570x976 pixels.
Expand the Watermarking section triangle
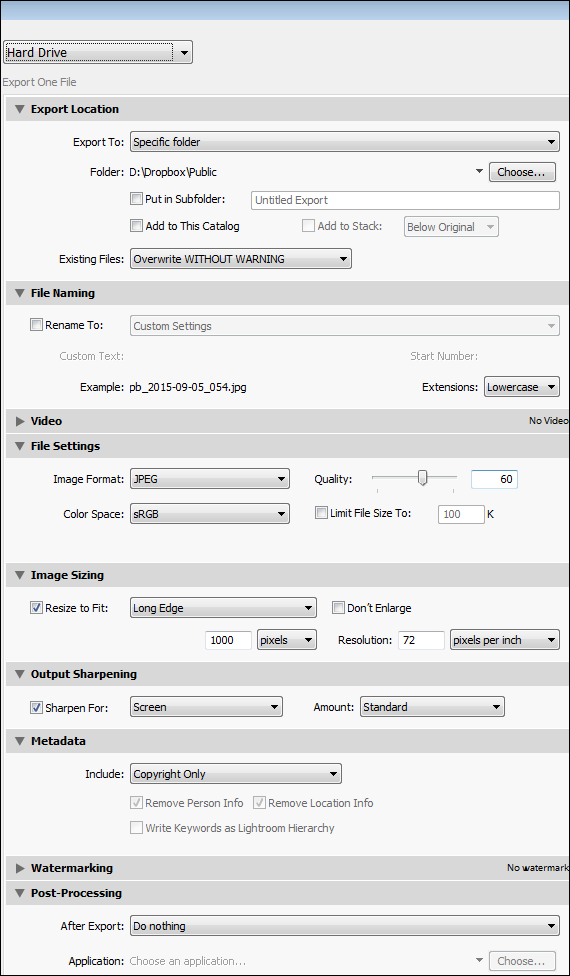tap(19, 868)
